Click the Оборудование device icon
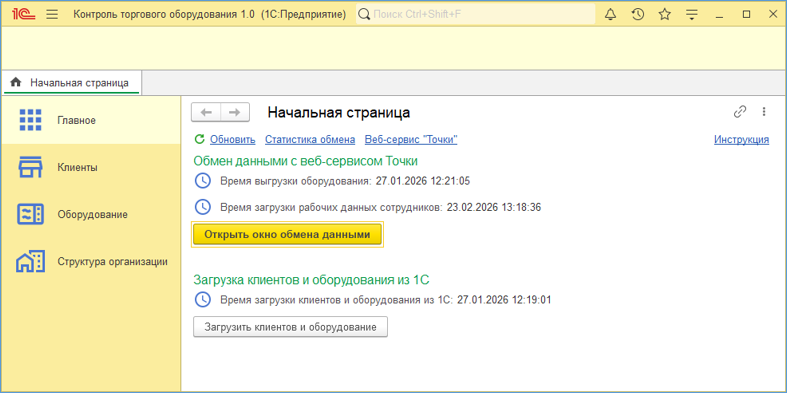 pos(31,214)
